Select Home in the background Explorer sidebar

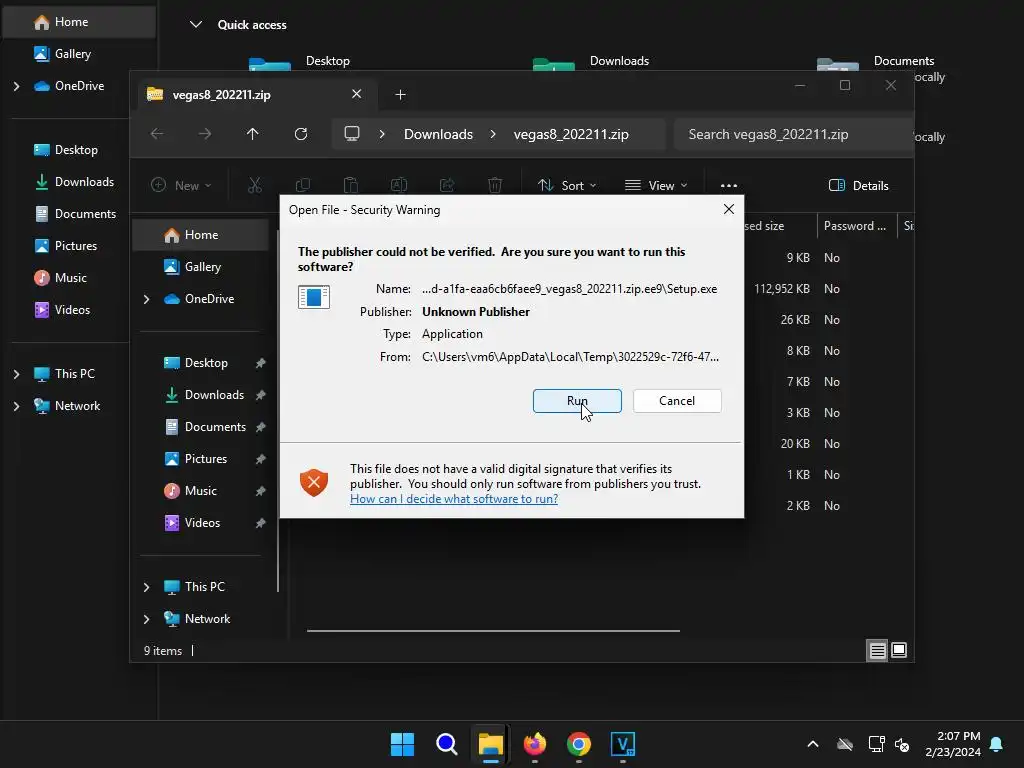(78, 22)
